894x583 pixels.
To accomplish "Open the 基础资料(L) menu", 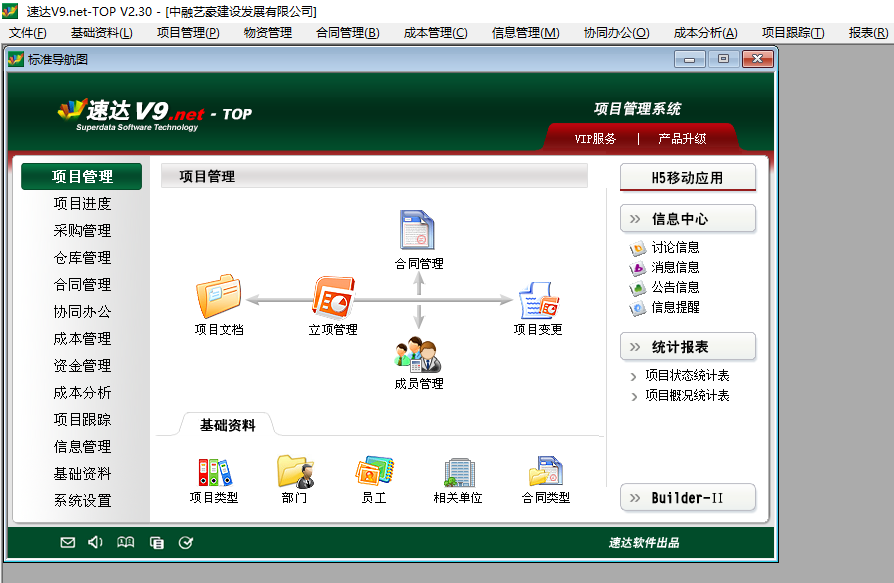I will pyautogui.click(x=101, y=33).
